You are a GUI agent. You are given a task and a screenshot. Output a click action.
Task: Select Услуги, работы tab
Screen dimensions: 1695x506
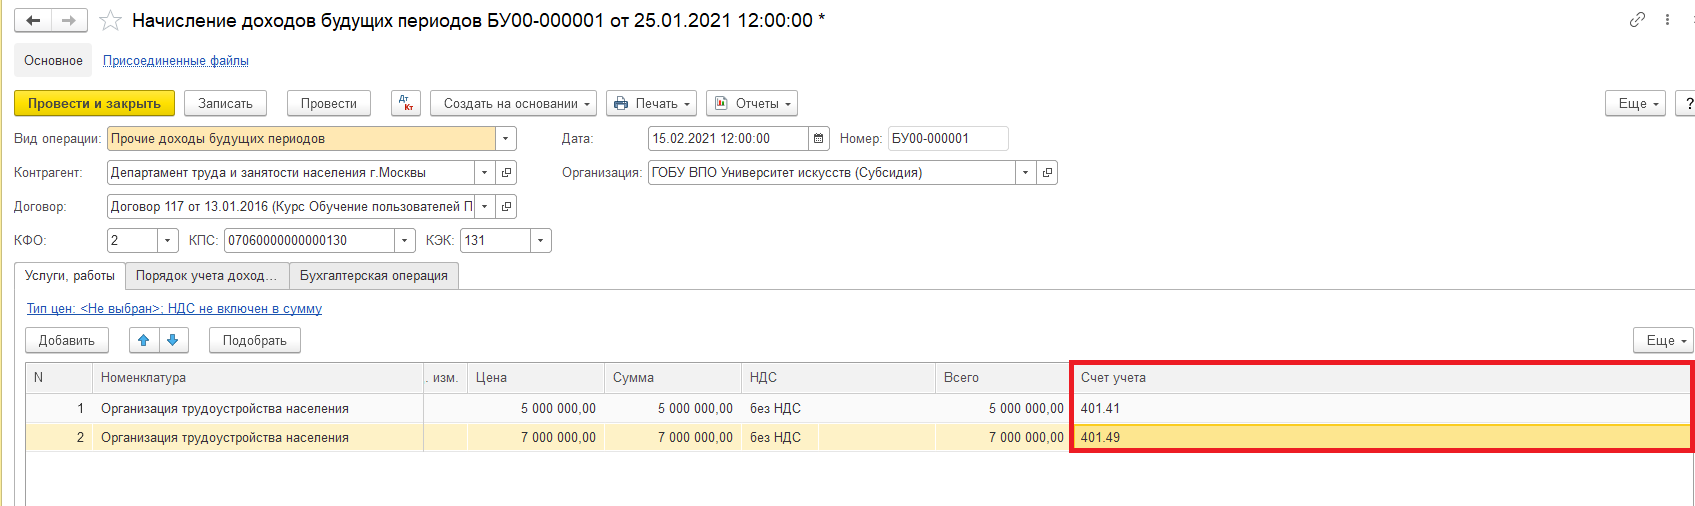[x=70, y=275]
